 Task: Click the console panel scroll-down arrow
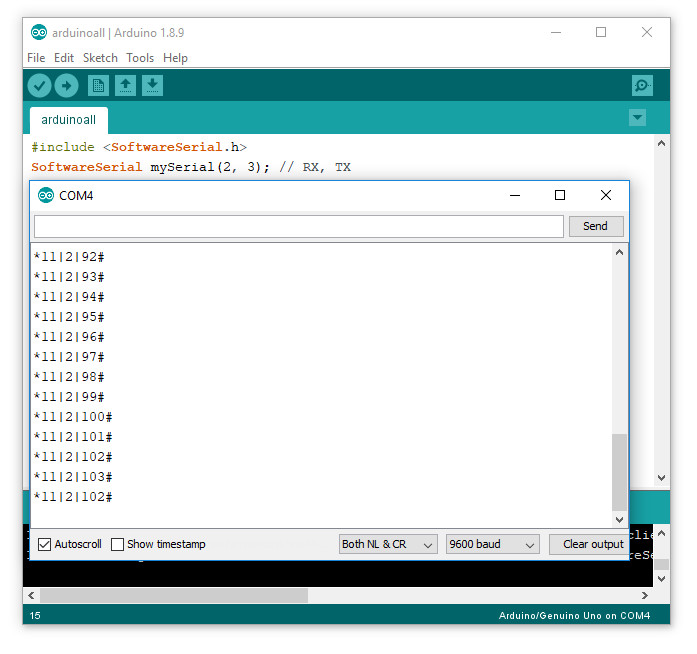pos(661,579)
